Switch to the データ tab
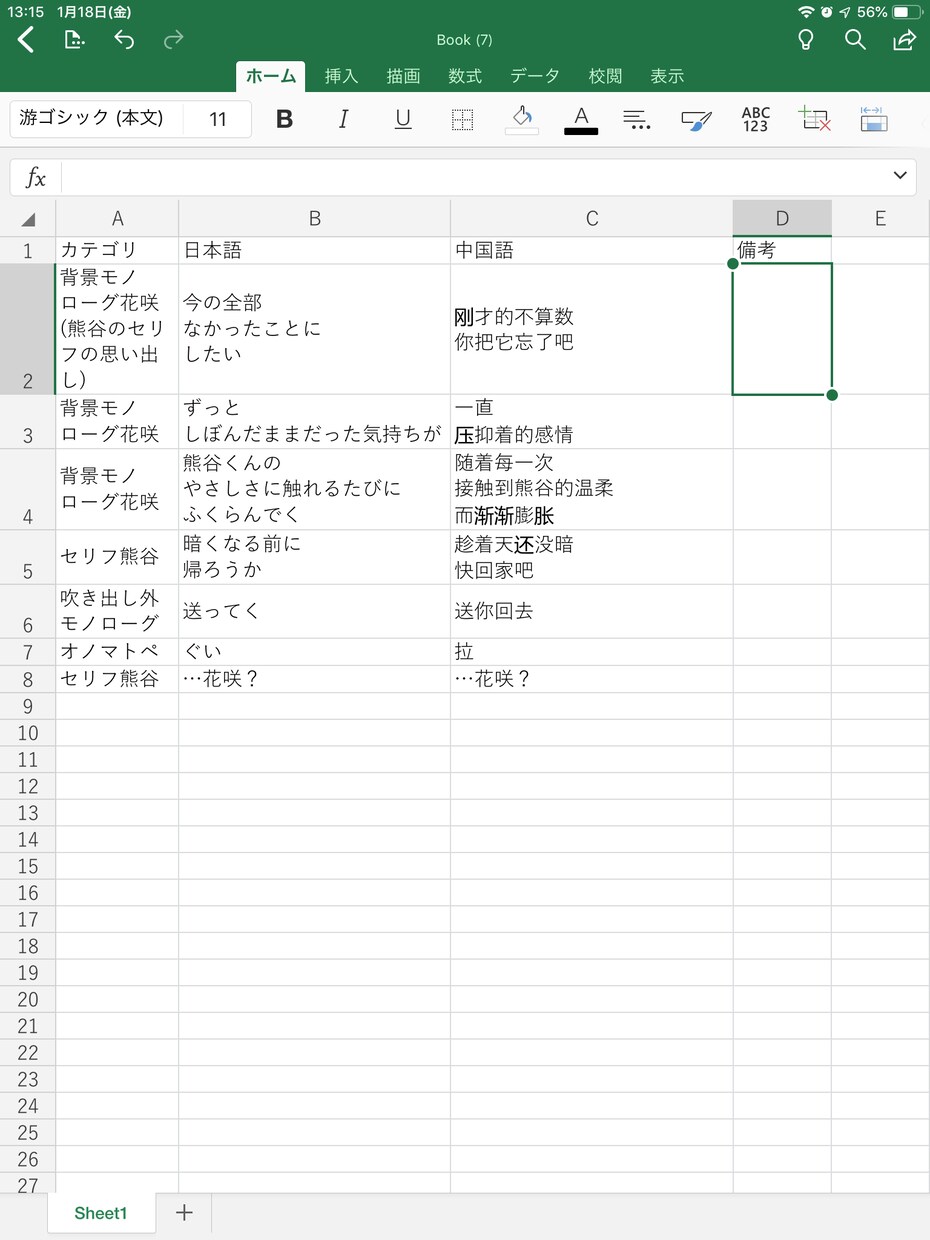Image resolution: width=930 pixels, height=1240 pixels. point(535,76)
